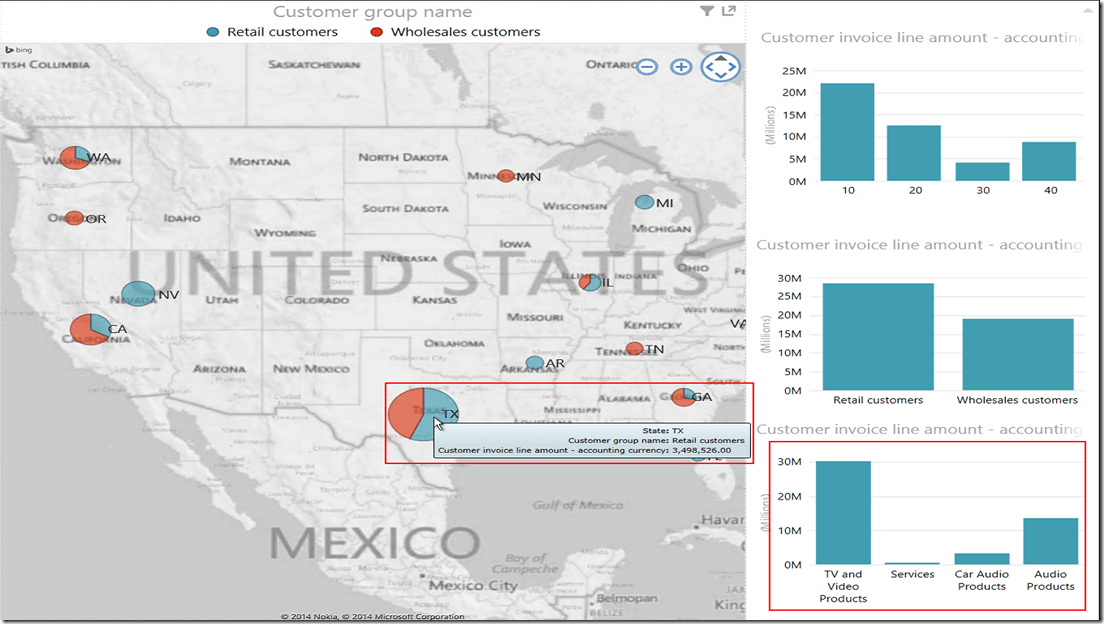Viewport: 1104px width, 624px height.
Task: Select the Retail customers blue legend swatch
Action: click(x=212, y=32)
